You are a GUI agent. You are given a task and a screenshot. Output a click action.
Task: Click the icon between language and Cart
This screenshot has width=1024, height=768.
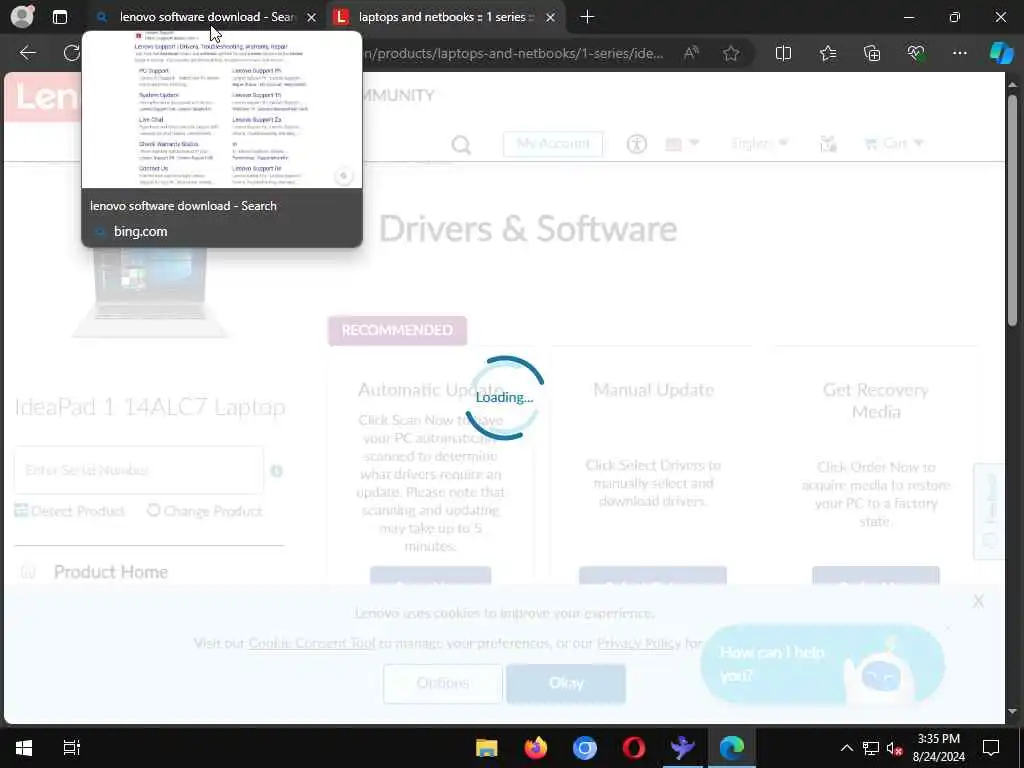[x=828, y=144]
